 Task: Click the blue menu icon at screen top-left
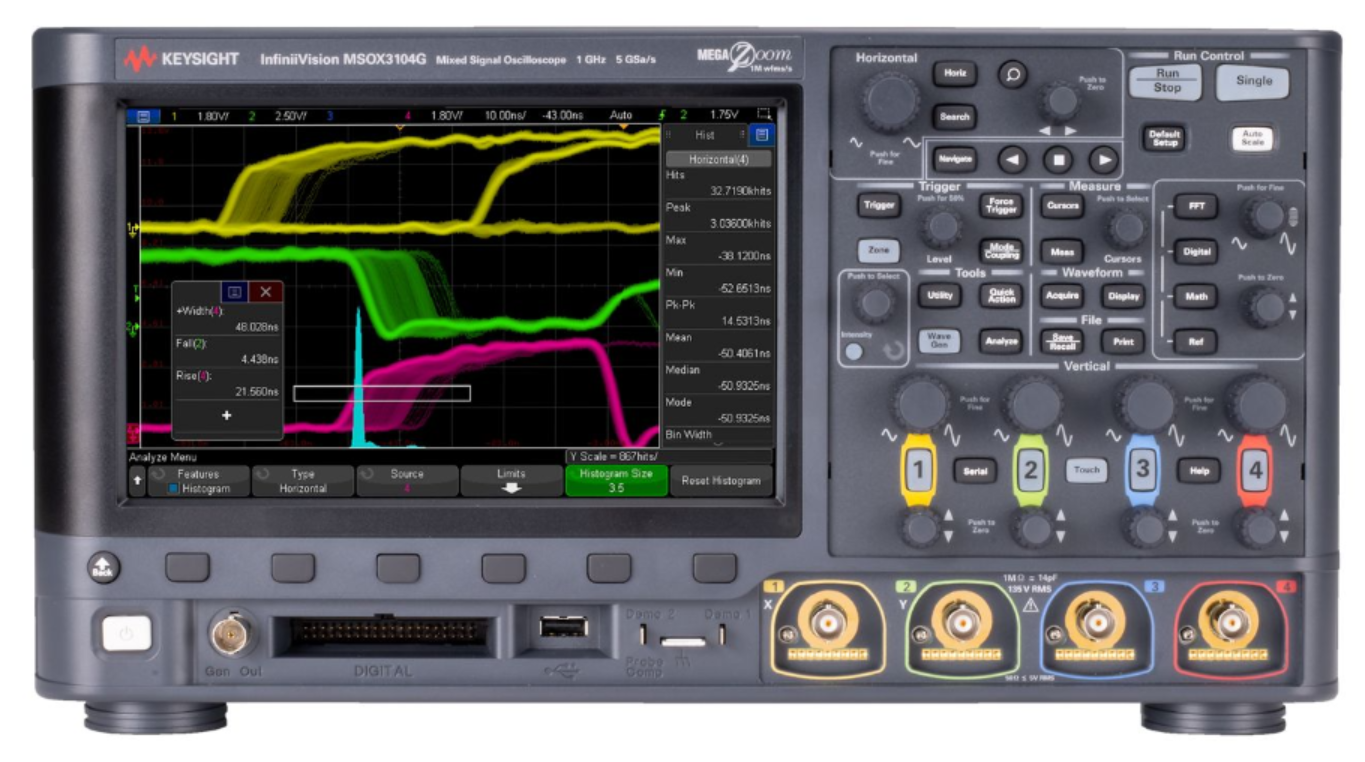pos(144,116)
